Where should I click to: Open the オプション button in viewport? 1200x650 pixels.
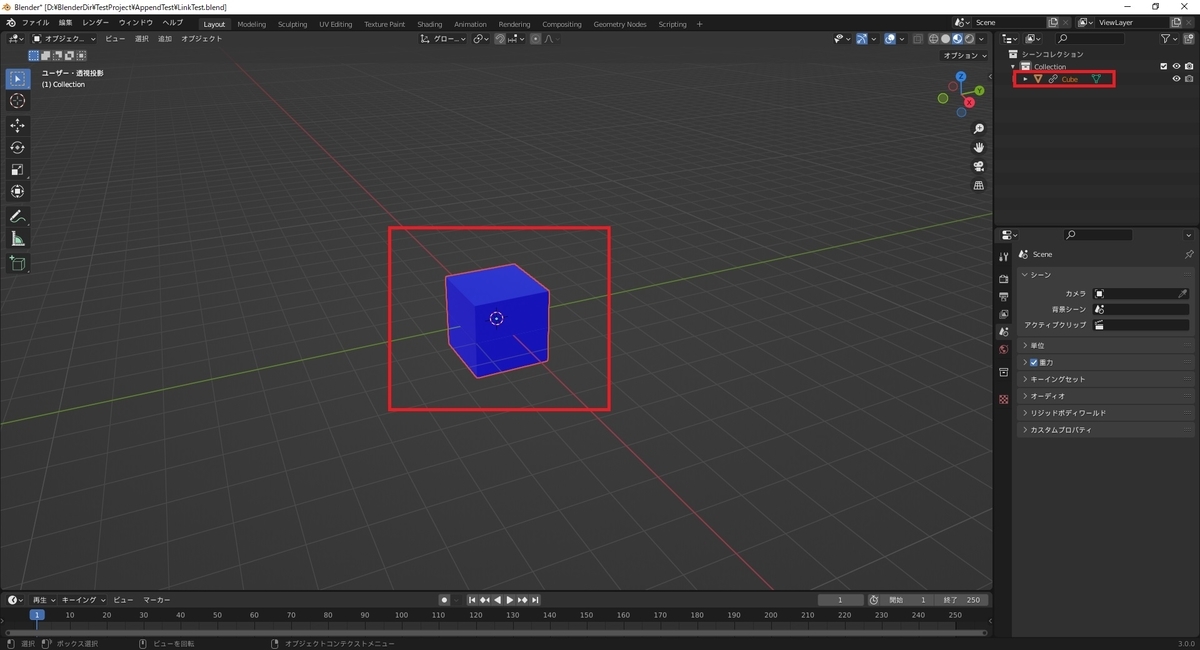(x=963, y=56)
